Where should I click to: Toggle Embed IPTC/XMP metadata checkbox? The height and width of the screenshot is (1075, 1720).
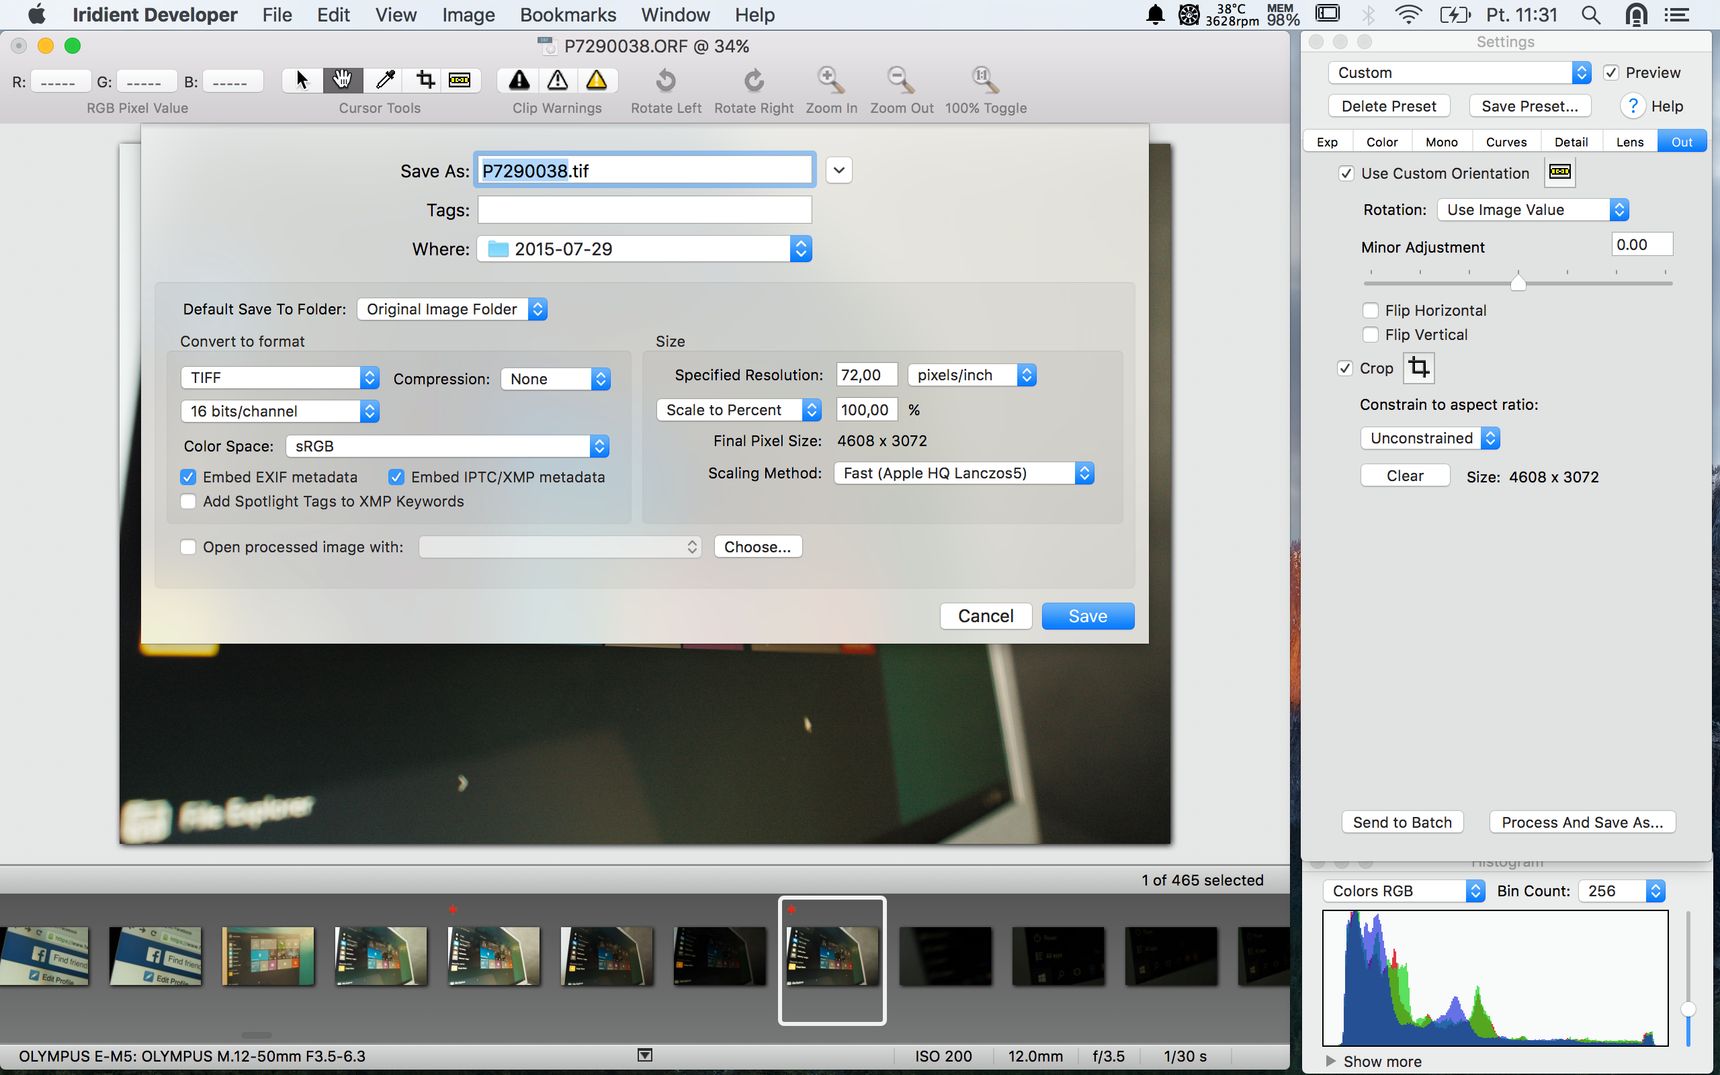tap(396, 477)
